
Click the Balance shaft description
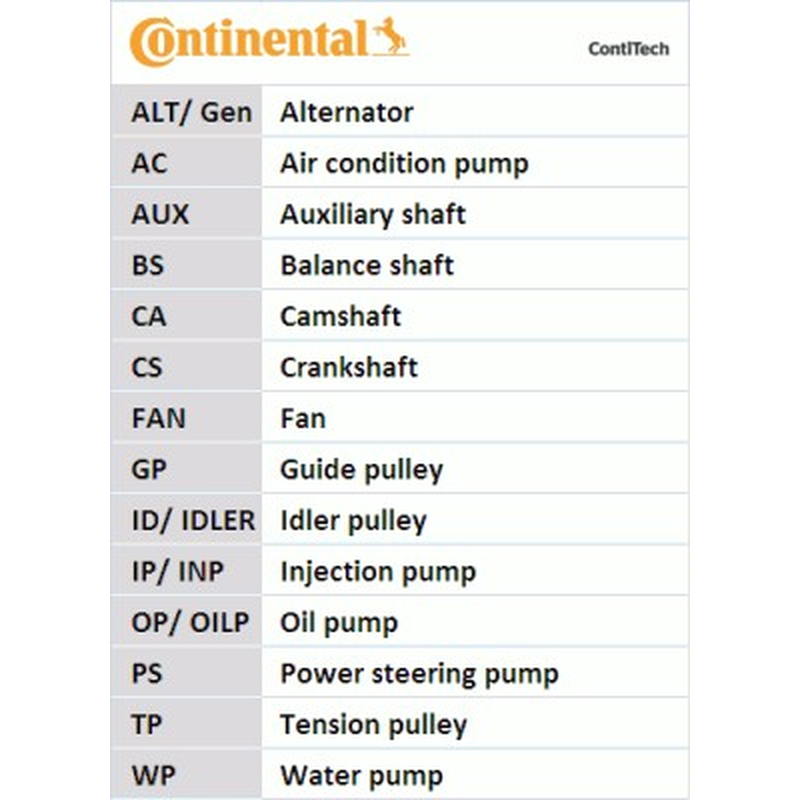366,265
